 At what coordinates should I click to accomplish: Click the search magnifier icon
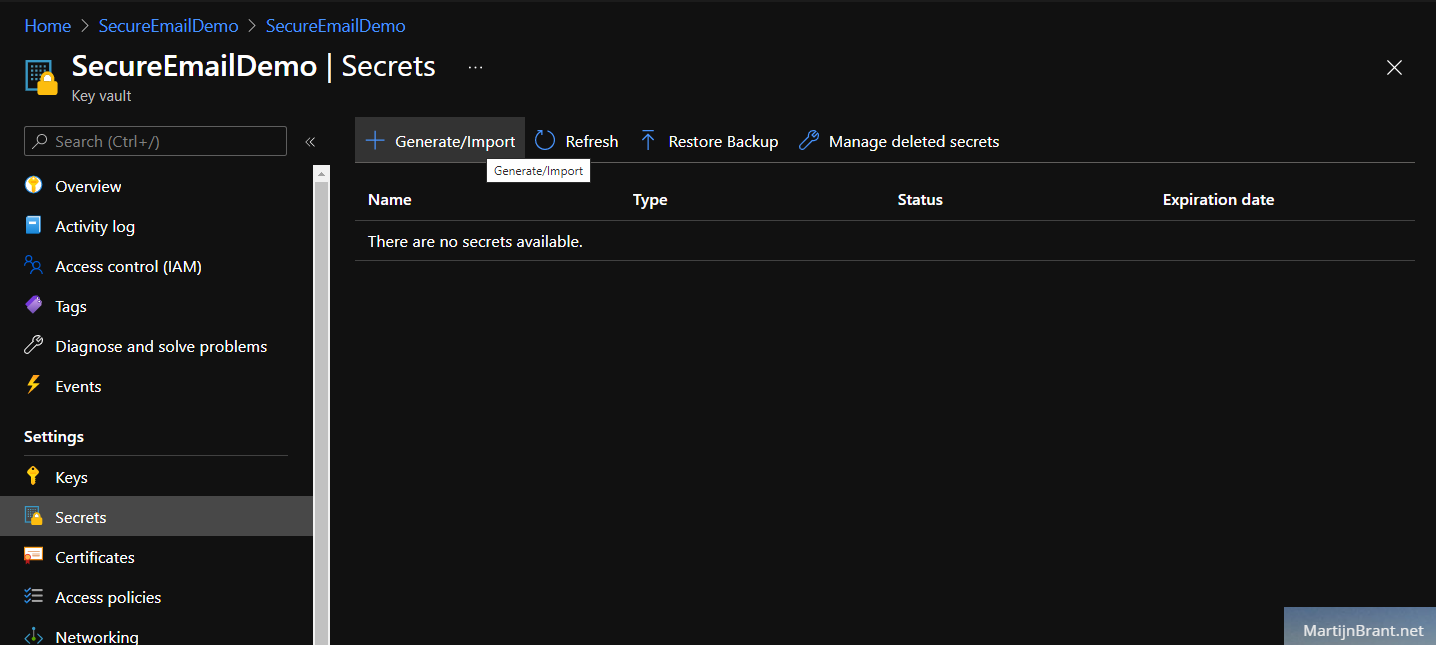tap(40, 141)
